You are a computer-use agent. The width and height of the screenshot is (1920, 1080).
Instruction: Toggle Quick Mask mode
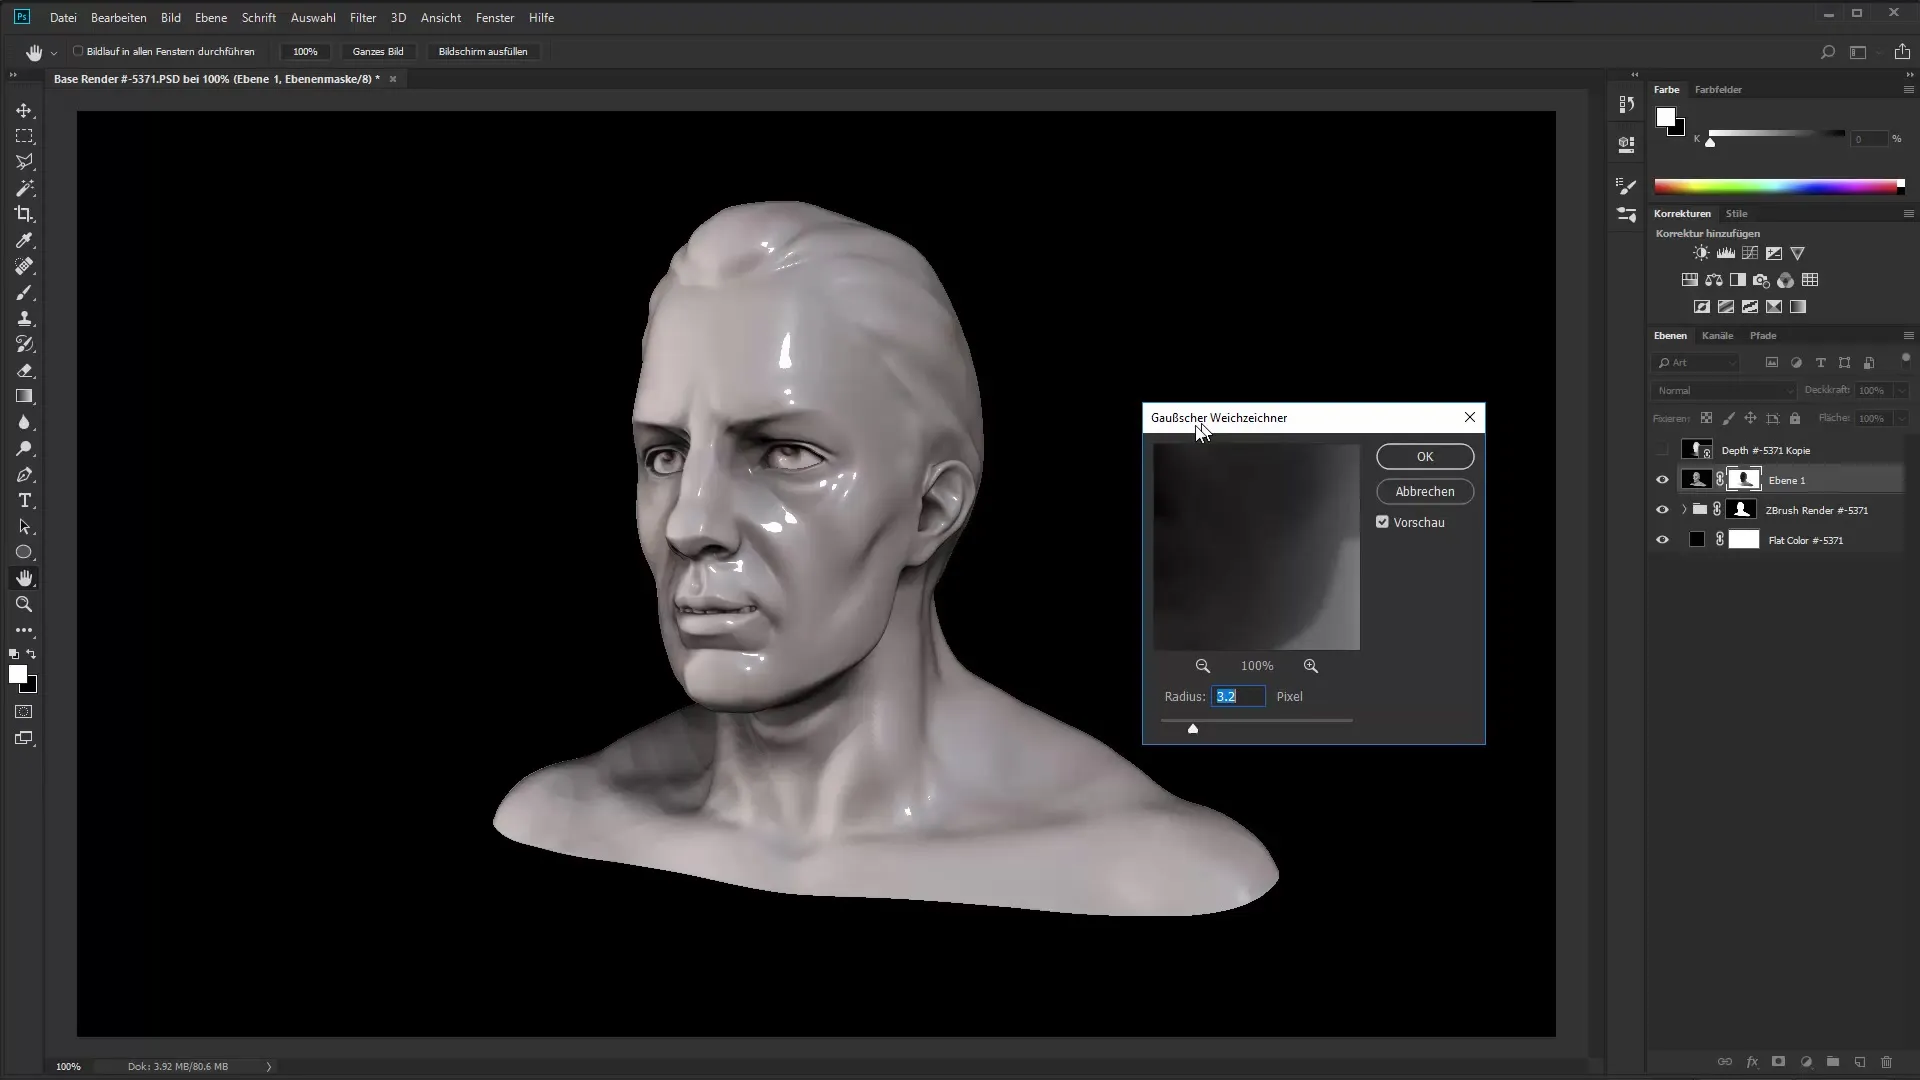point(24,712)
